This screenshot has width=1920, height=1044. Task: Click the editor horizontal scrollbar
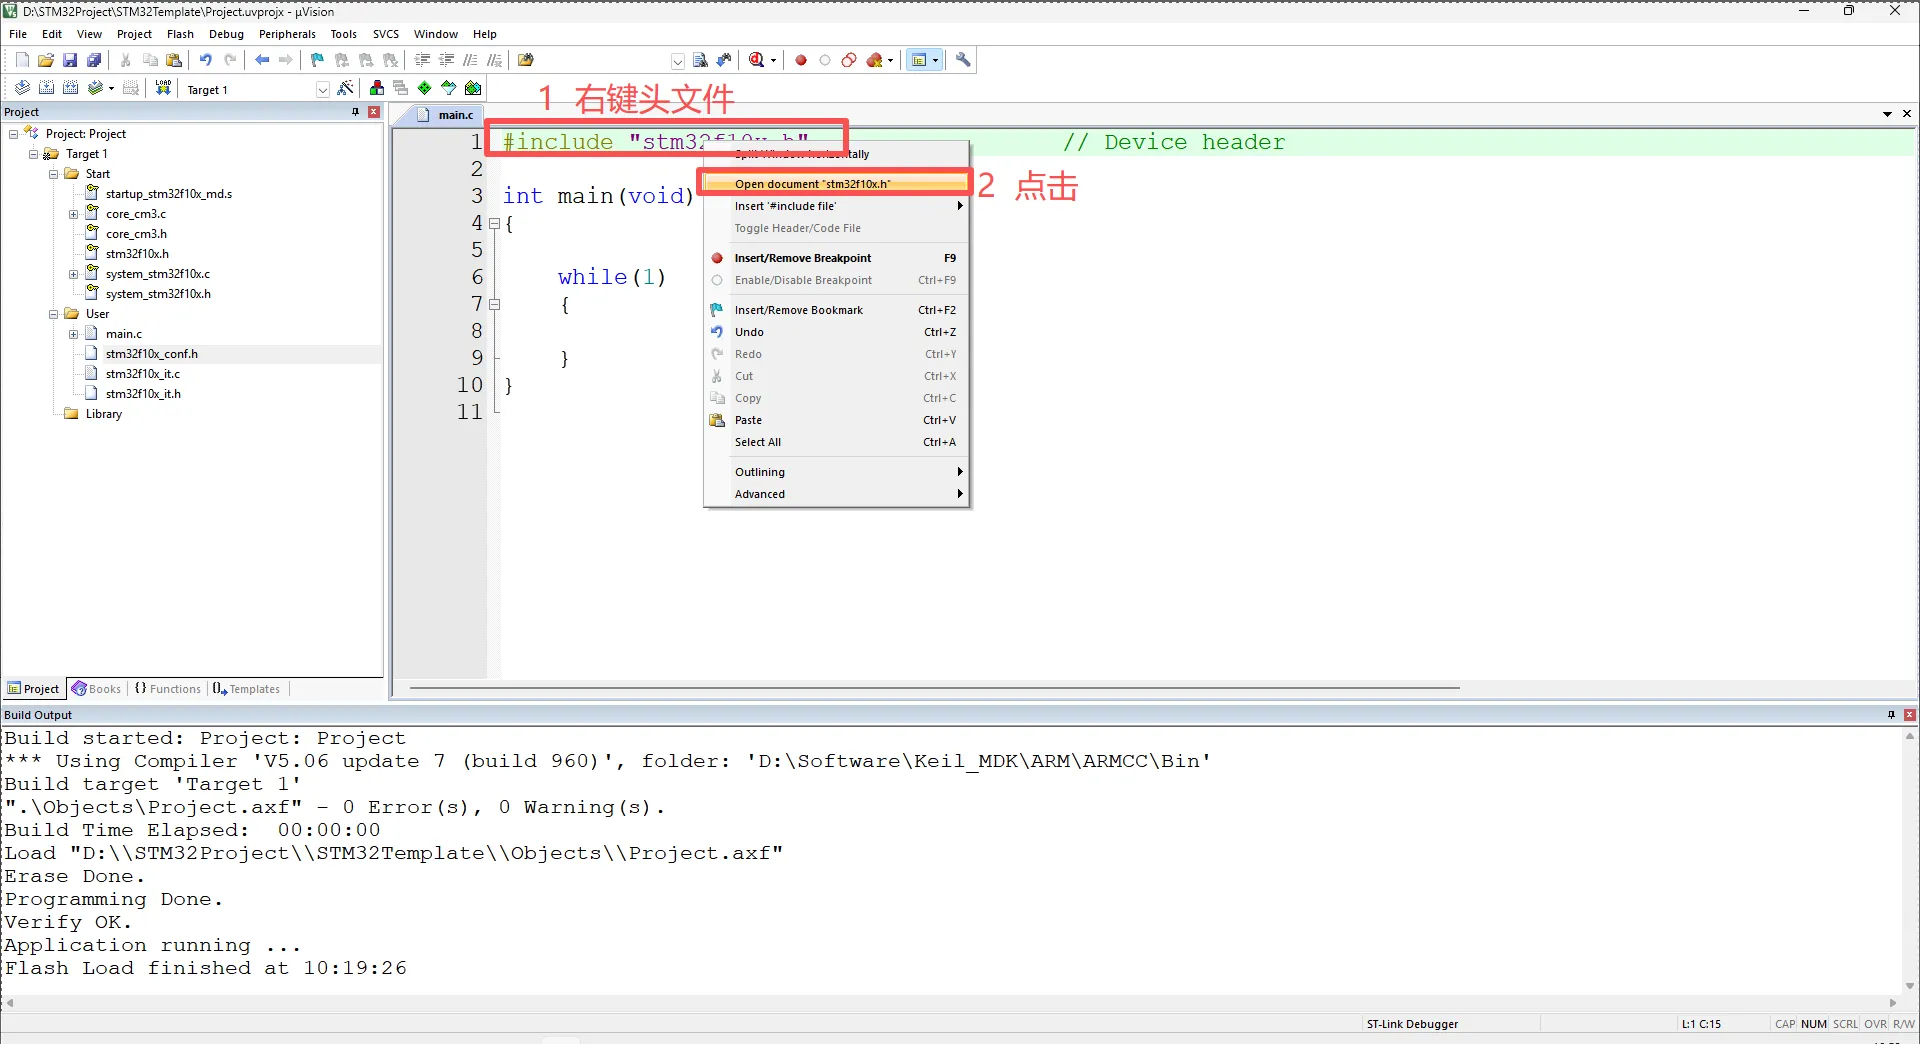[x=934, y=688]
